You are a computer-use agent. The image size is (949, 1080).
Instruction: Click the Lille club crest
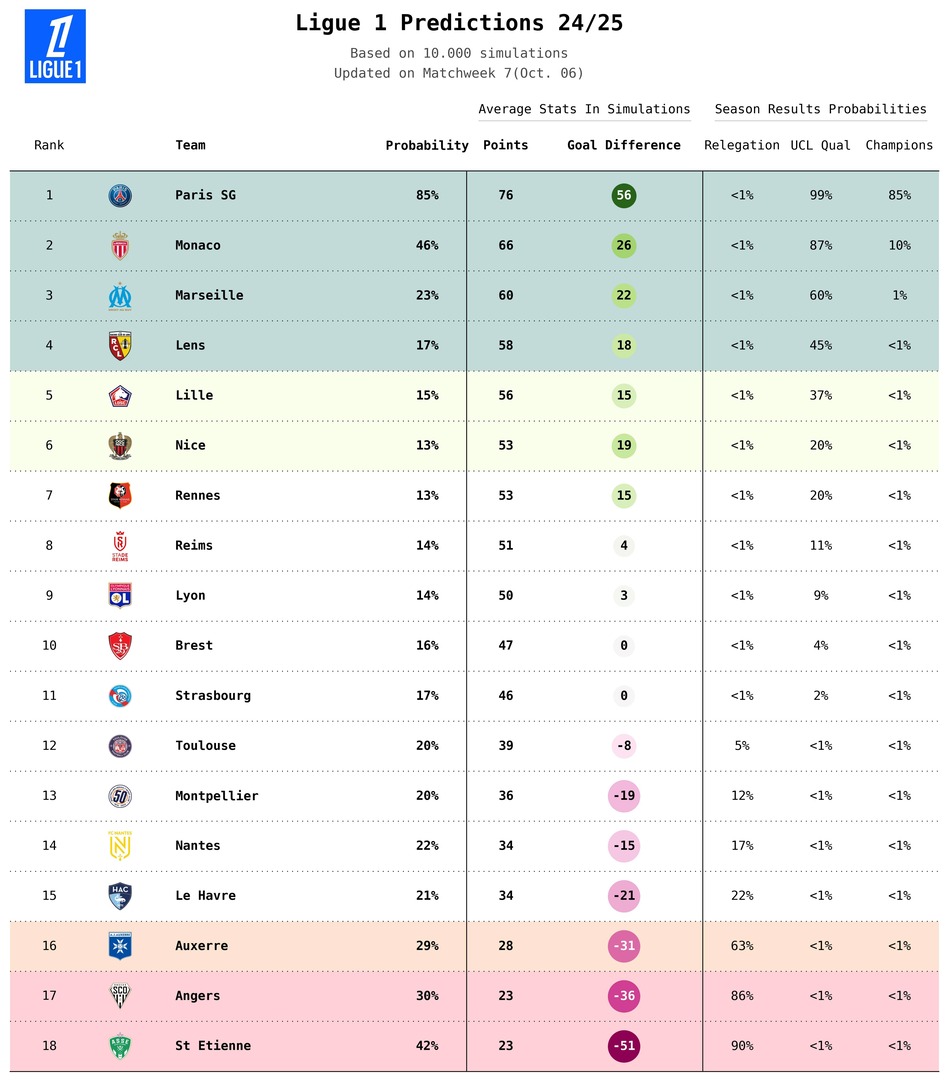120,396
